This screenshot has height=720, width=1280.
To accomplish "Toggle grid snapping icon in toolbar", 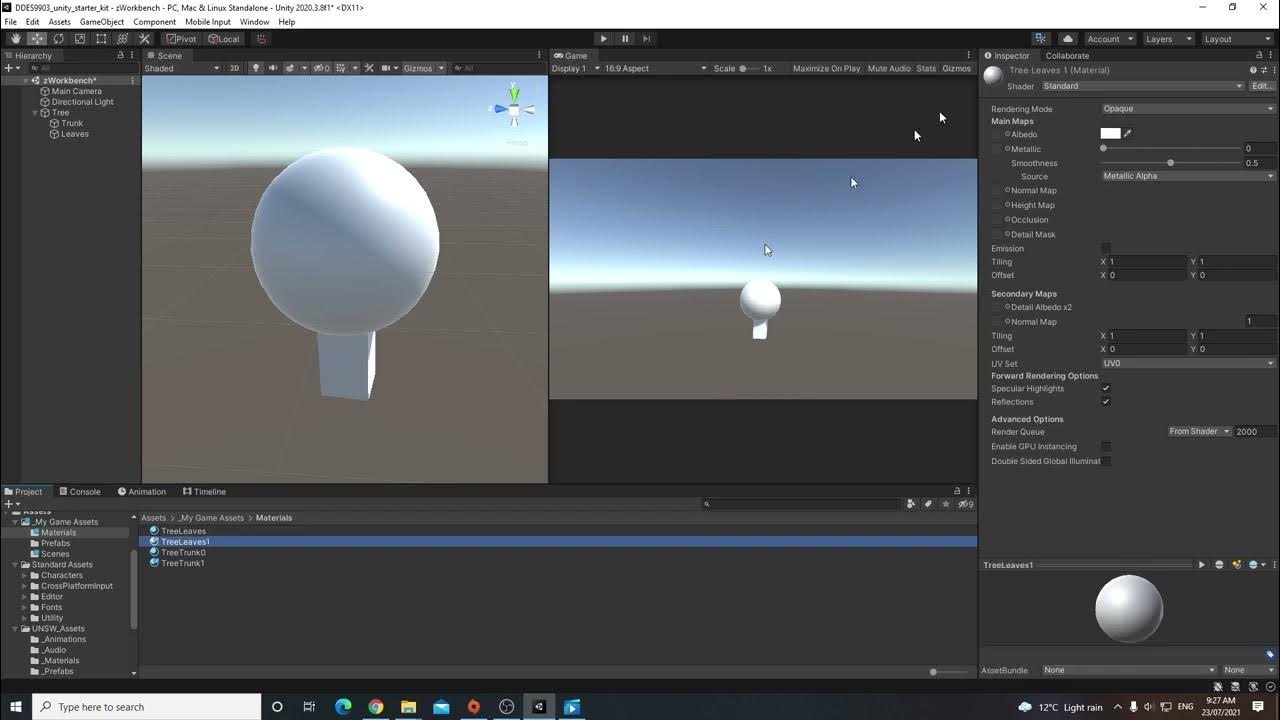I will pos(261,39).
